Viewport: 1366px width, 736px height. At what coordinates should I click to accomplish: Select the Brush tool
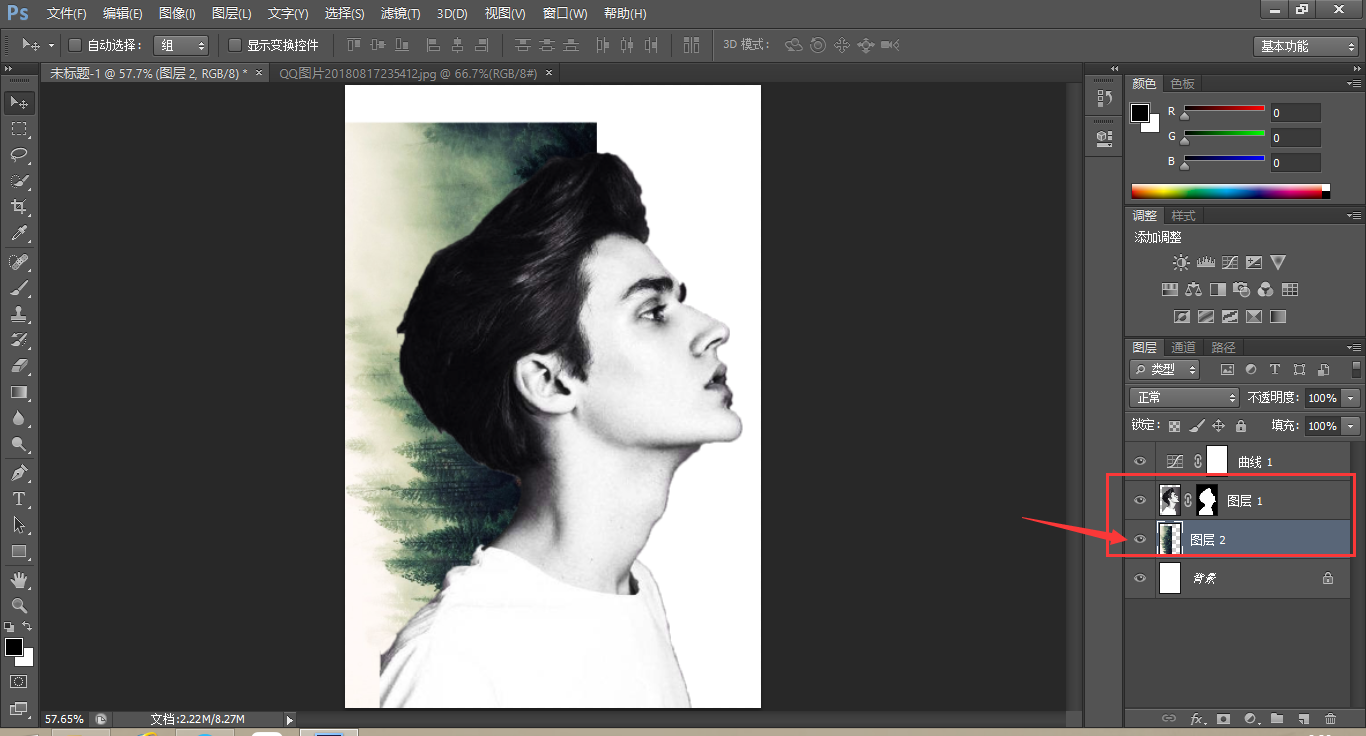tap(19, 288)
